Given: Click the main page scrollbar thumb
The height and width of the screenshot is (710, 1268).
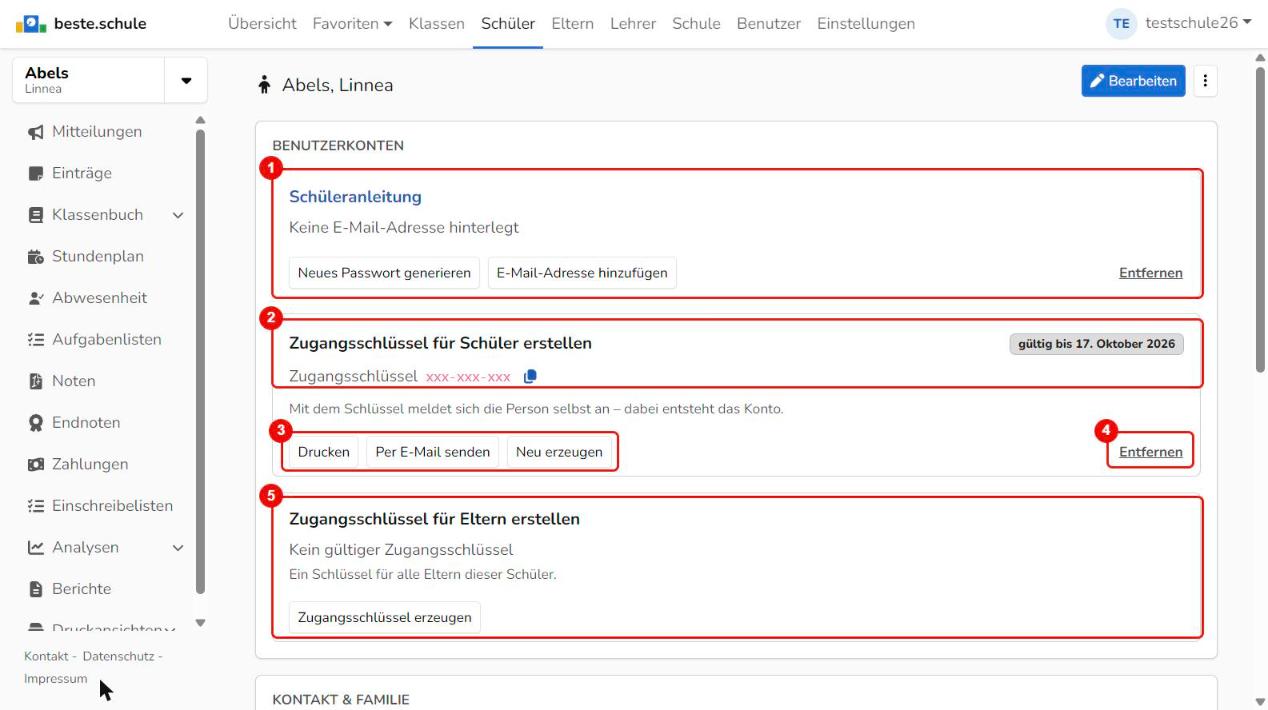Looking at the screenshot, I should click(x=1260, y=220).
